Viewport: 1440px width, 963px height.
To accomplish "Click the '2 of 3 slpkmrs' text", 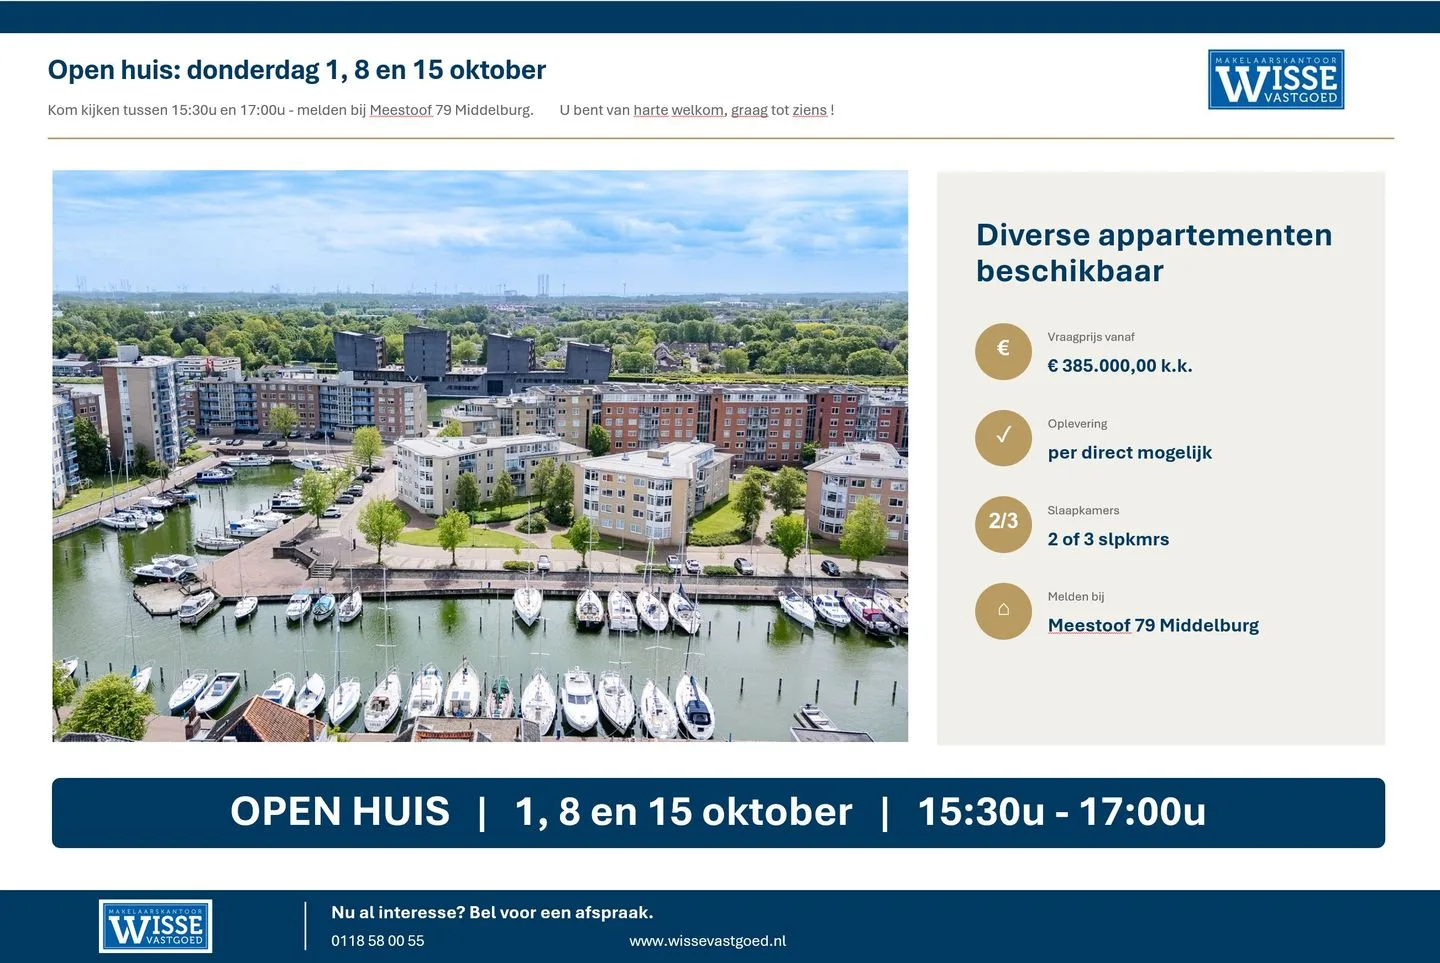I will (1108, 539).
